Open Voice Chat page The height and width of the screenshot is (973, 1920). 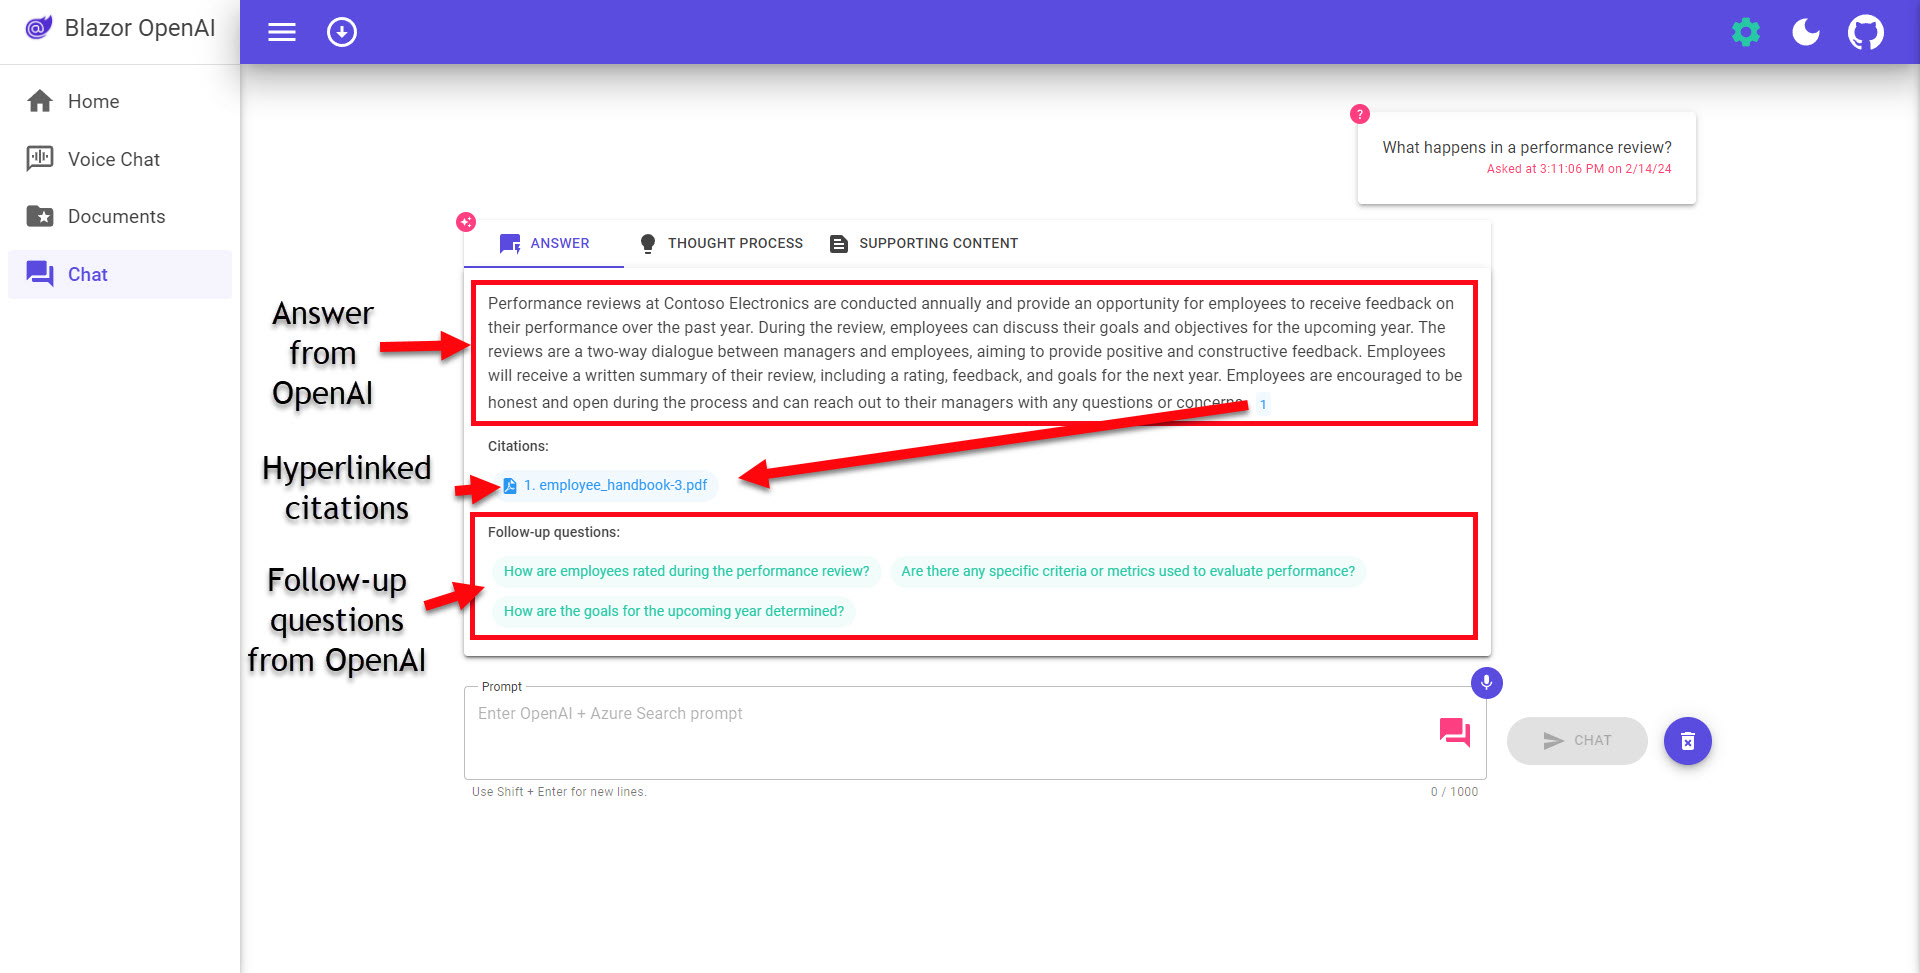(x=120, y=159)
